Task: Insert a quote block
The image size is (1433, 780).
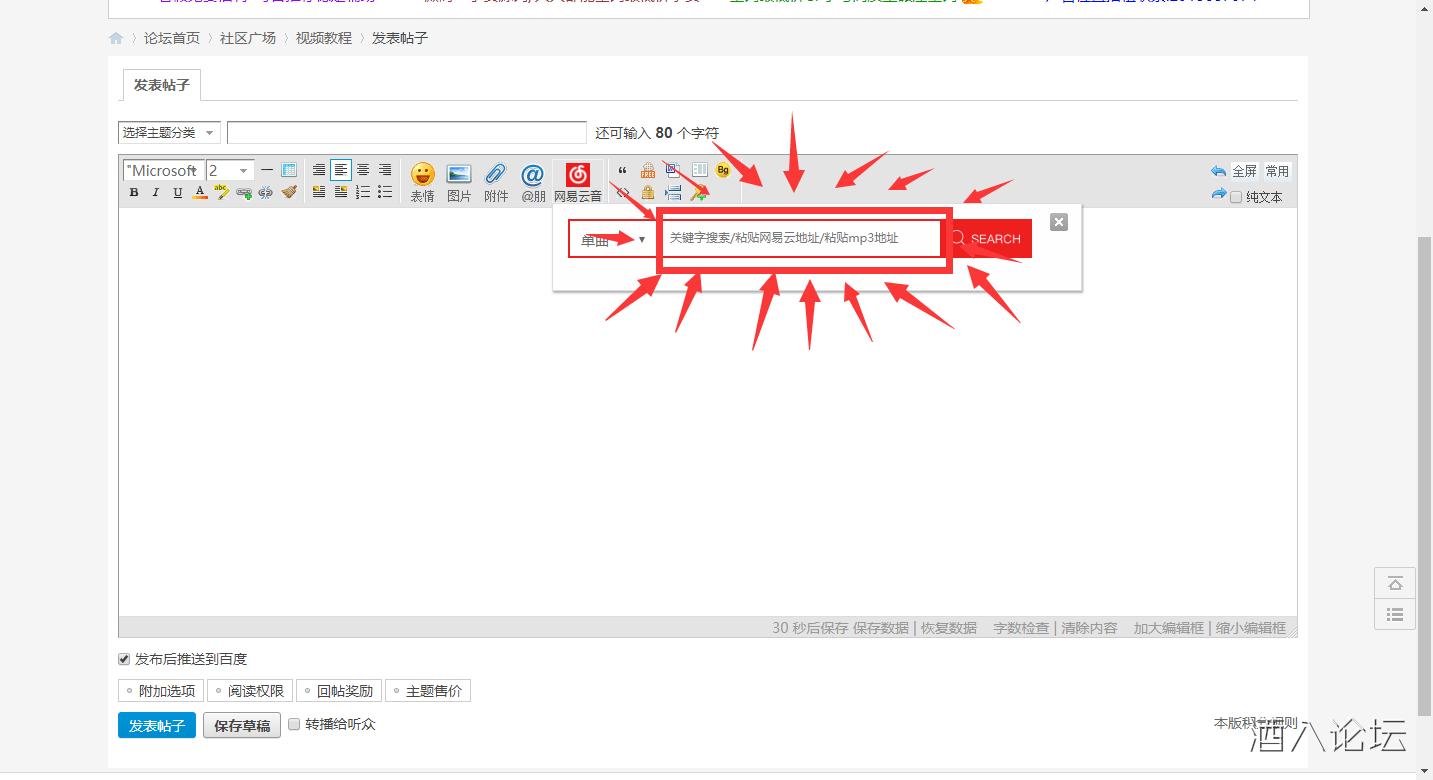Action: point(623,170)
